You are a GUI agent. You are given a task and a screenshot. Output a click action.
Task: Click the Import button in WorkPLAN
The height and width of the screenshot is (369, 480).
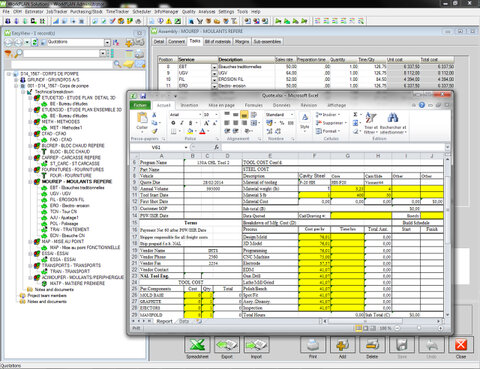pyautogui.click(x=256, y=345)
